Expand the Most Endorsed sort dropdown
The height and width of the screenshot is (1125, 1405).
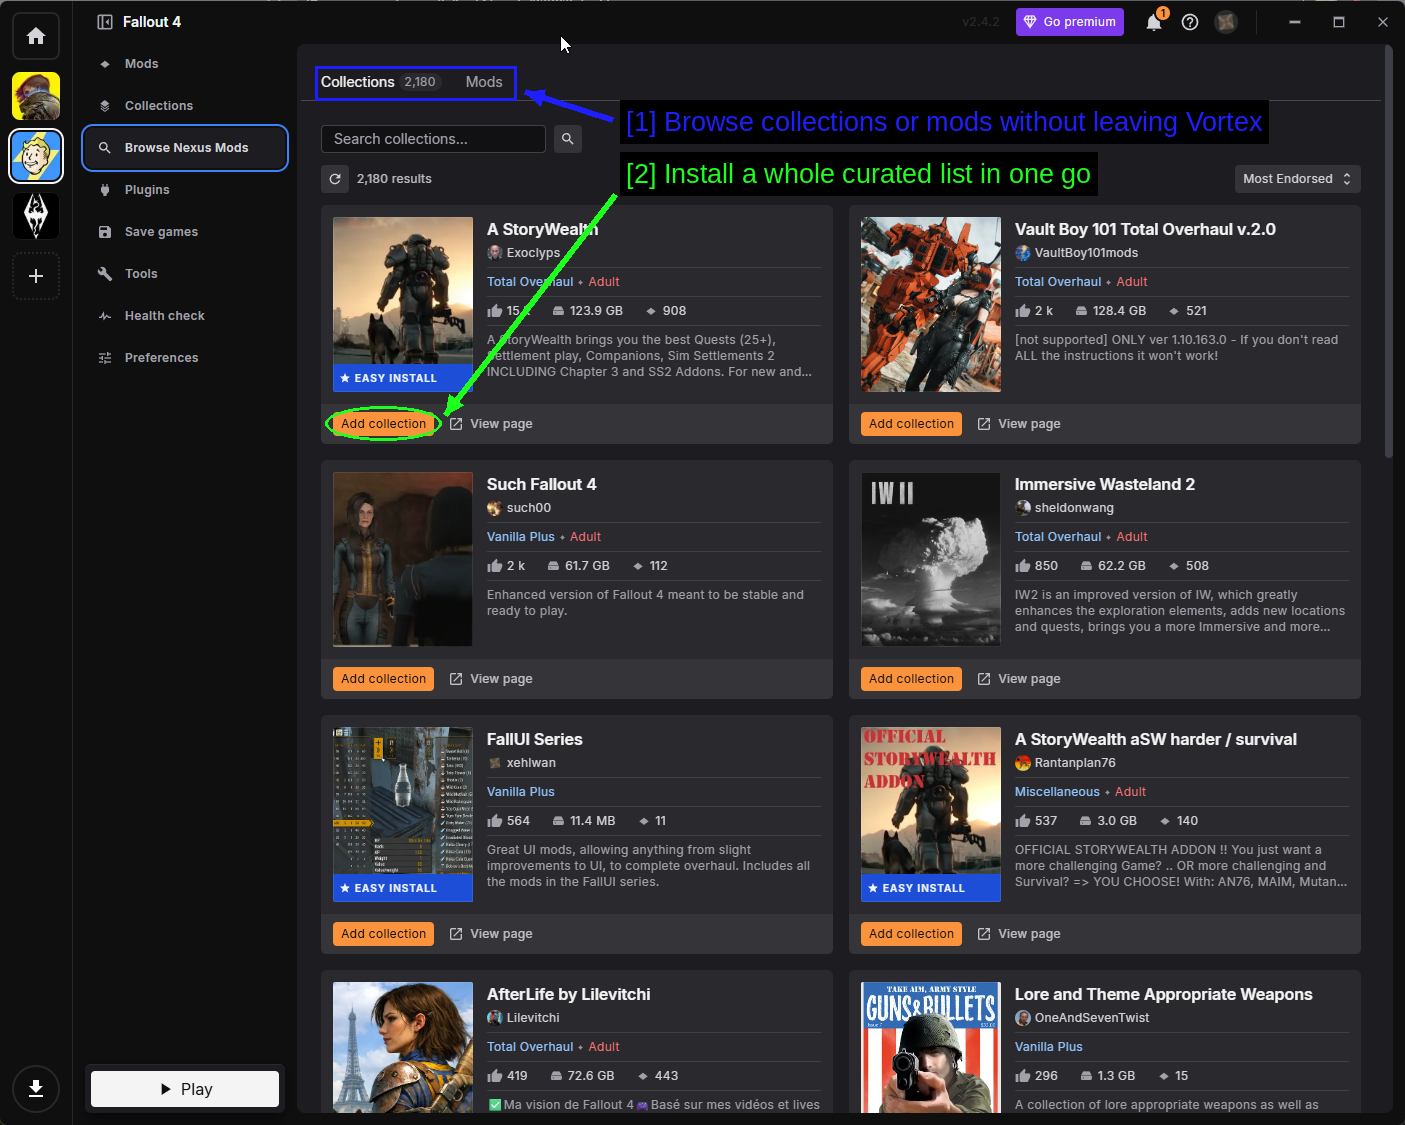pos(1297,179)
